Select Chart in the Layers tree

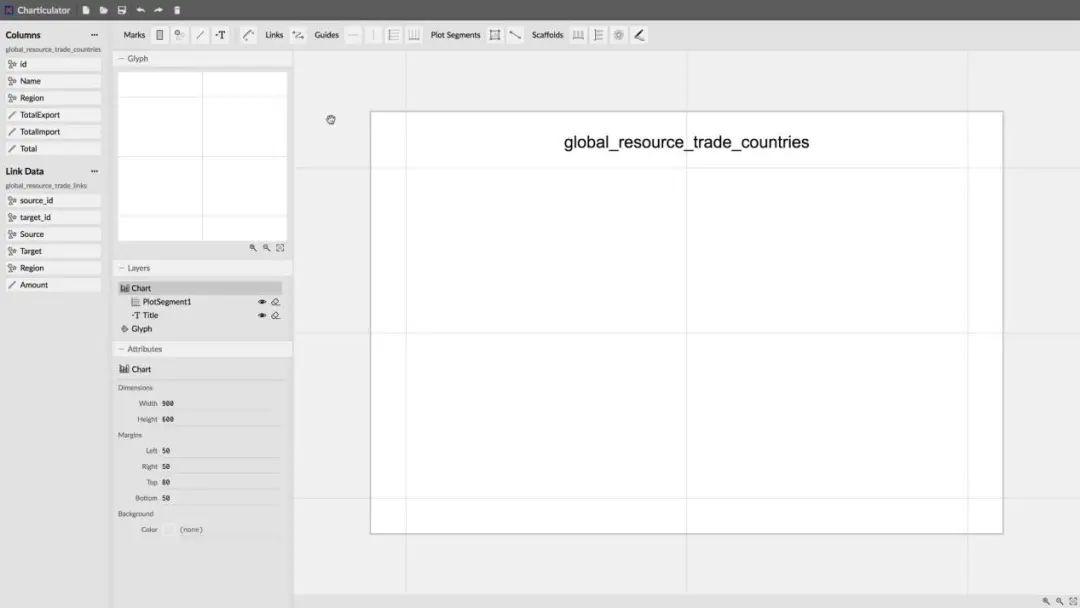(x=200, y=288)
